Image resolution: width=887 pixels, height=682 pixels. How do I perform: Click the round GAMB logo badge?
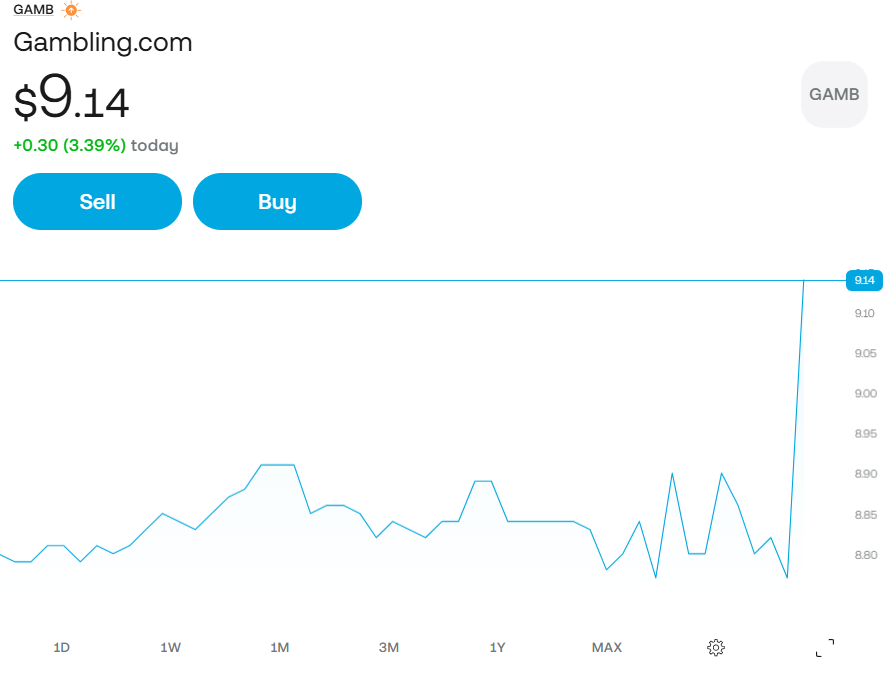click(x=834, y=95)
